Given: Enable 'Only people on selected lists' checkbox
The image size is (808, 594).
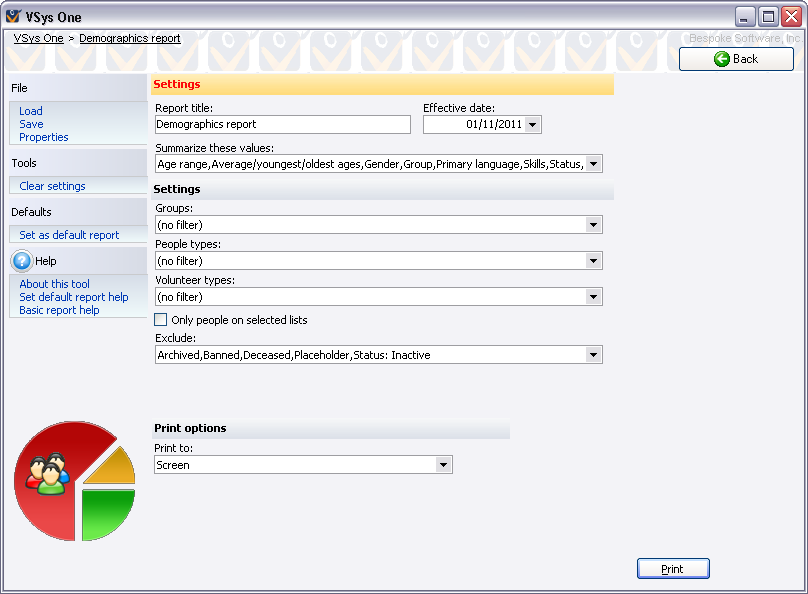Looking at the screenshot, I should [x=161, y=320].
